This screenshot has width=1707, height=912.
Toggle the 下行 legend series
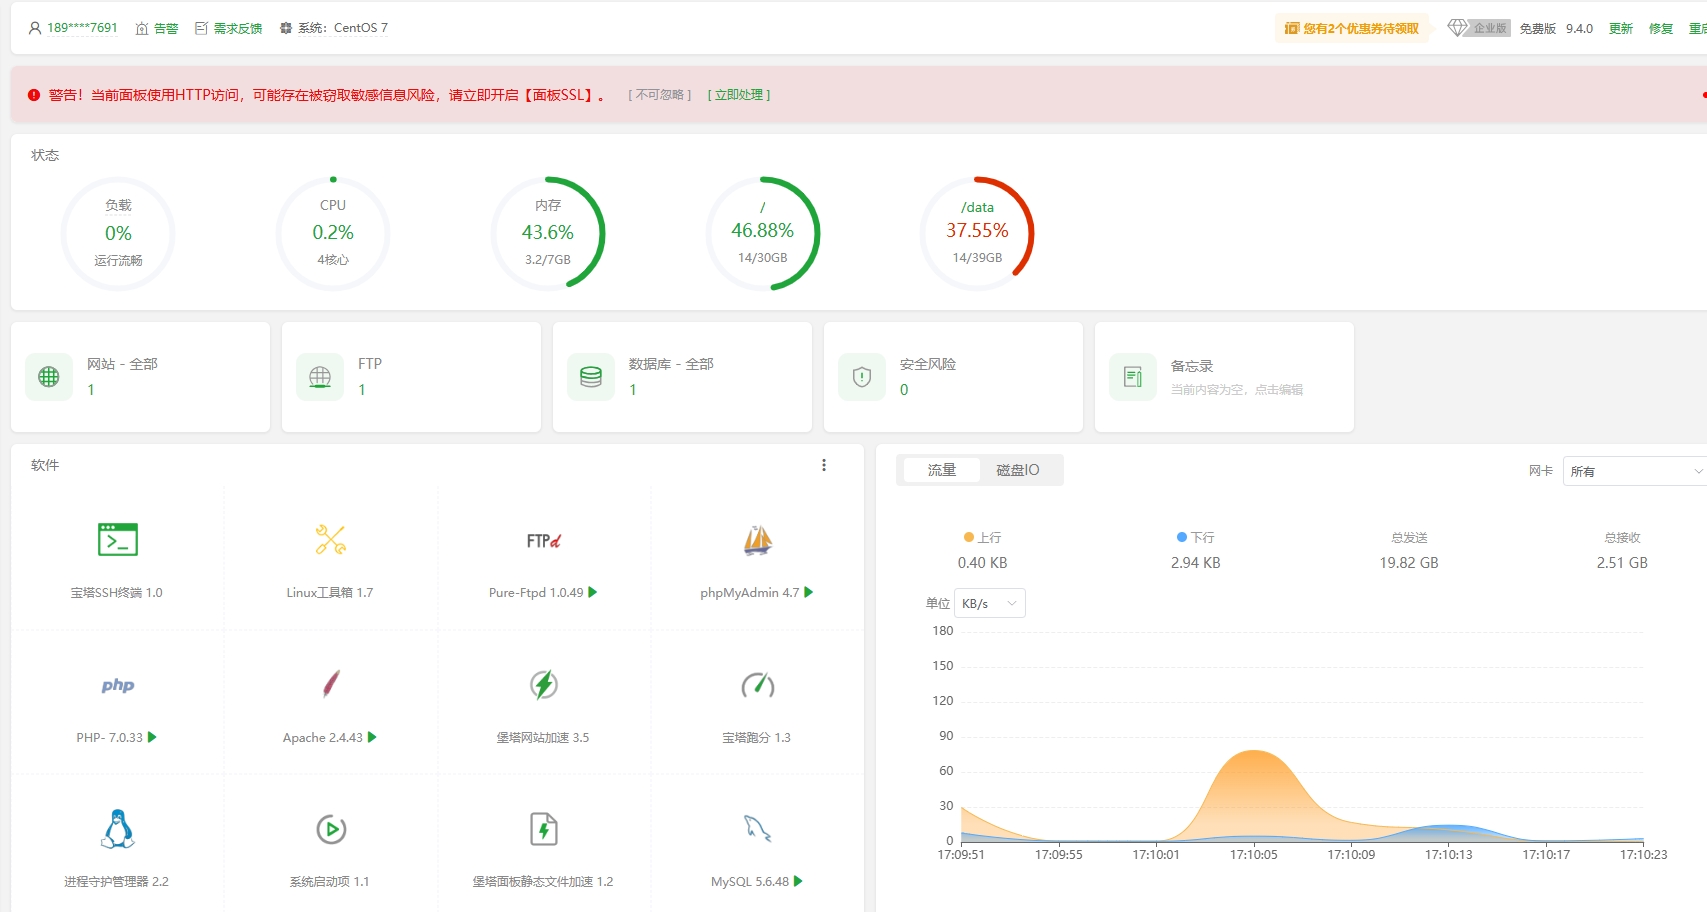coord(1195,537)
